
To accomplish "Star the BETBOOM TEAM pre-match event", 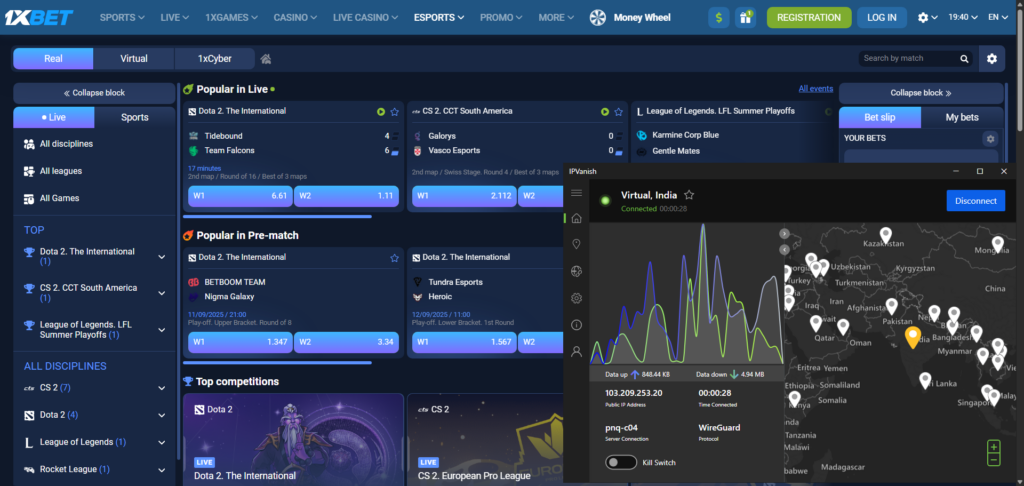I will [394, 258].
